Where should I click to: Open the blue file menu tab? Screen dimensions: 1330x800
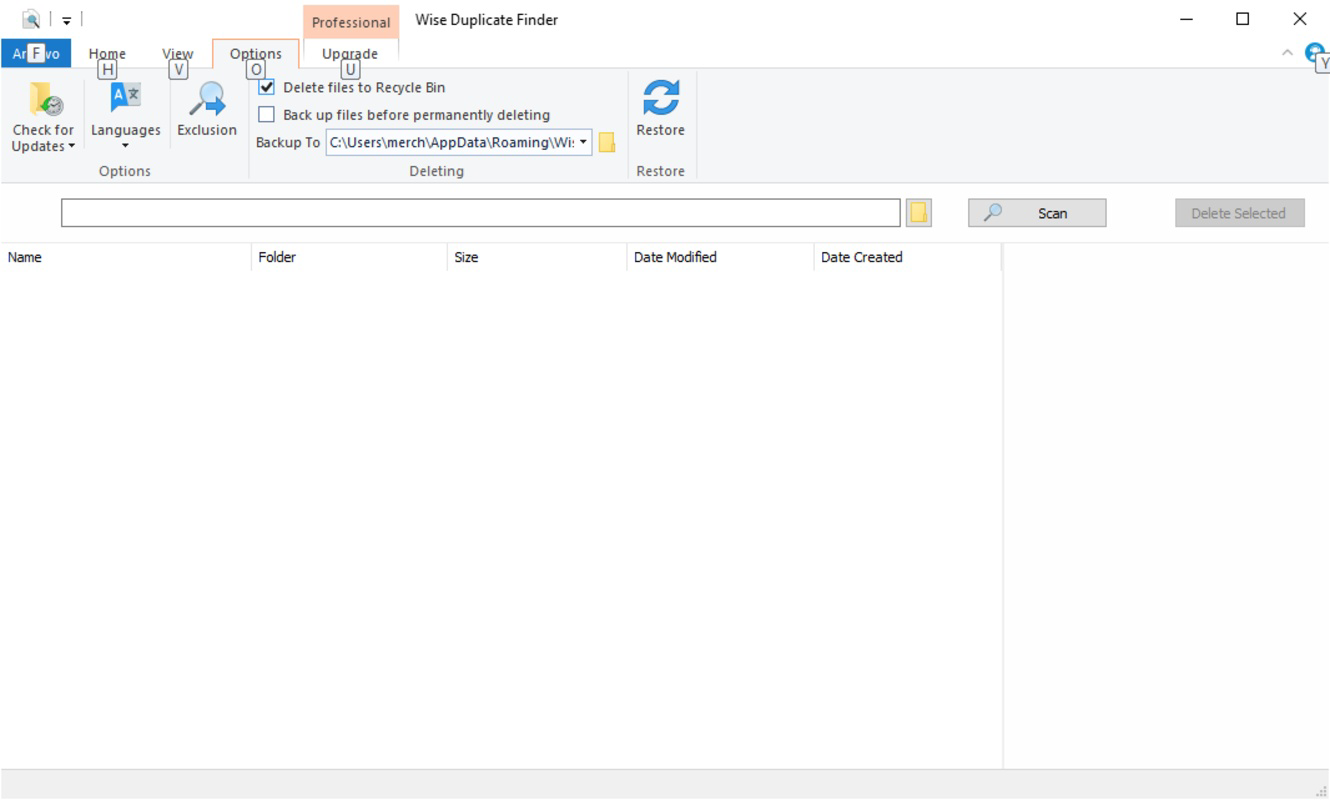(x=36, y=54)
